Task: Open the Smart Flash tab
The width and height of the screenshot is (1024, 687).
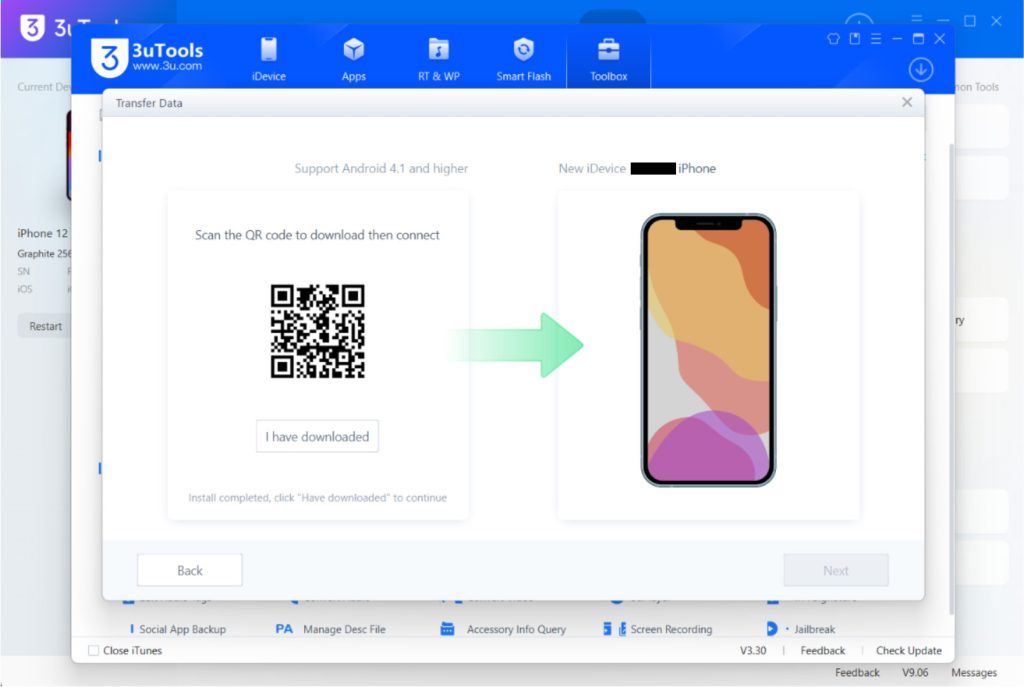Action: (523, 59)
